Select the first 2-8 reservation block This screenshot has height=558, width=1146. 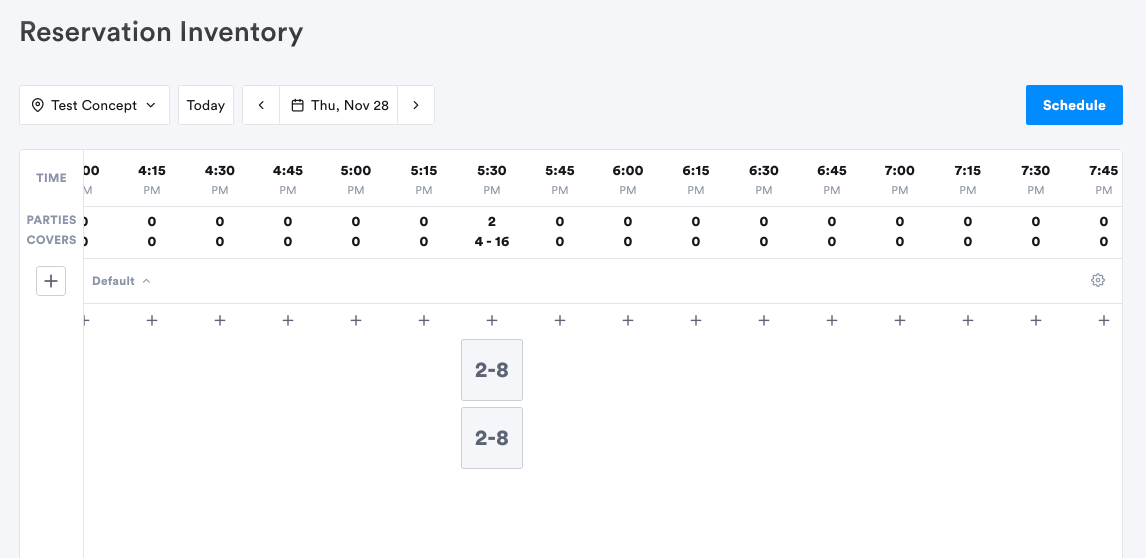[492, 370]
